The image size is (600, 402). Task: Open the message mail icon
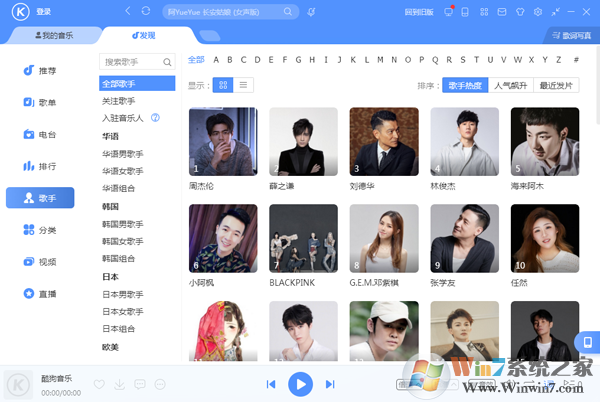[502, 12]
